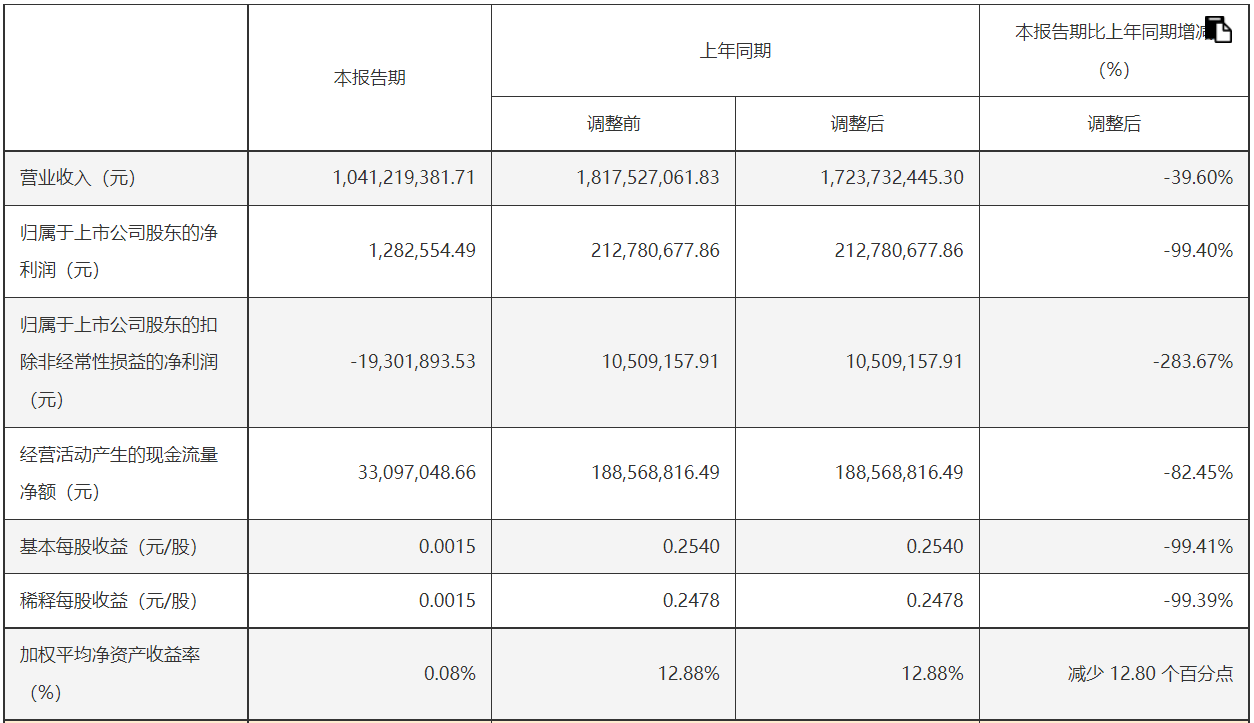The width and height of the screenshot is (1254, 723).
Task: Click the 稀释每股收益（元/股） row label
Action: 109,601
